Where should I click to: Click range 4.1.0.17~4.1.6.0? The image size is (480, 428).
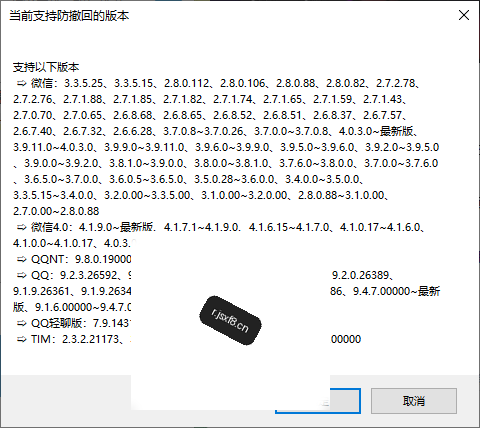click(x=380, y=227)
